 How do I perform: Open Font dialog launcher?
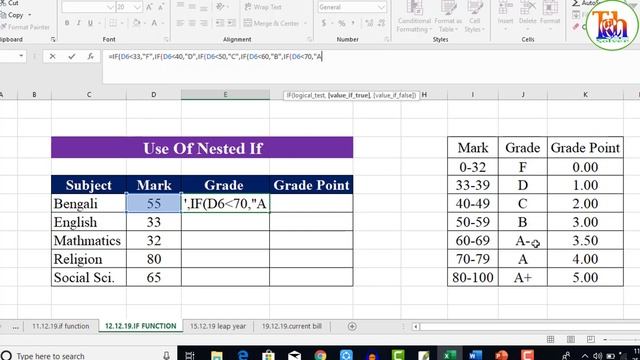pyautogui.click(x=166, y=40)
